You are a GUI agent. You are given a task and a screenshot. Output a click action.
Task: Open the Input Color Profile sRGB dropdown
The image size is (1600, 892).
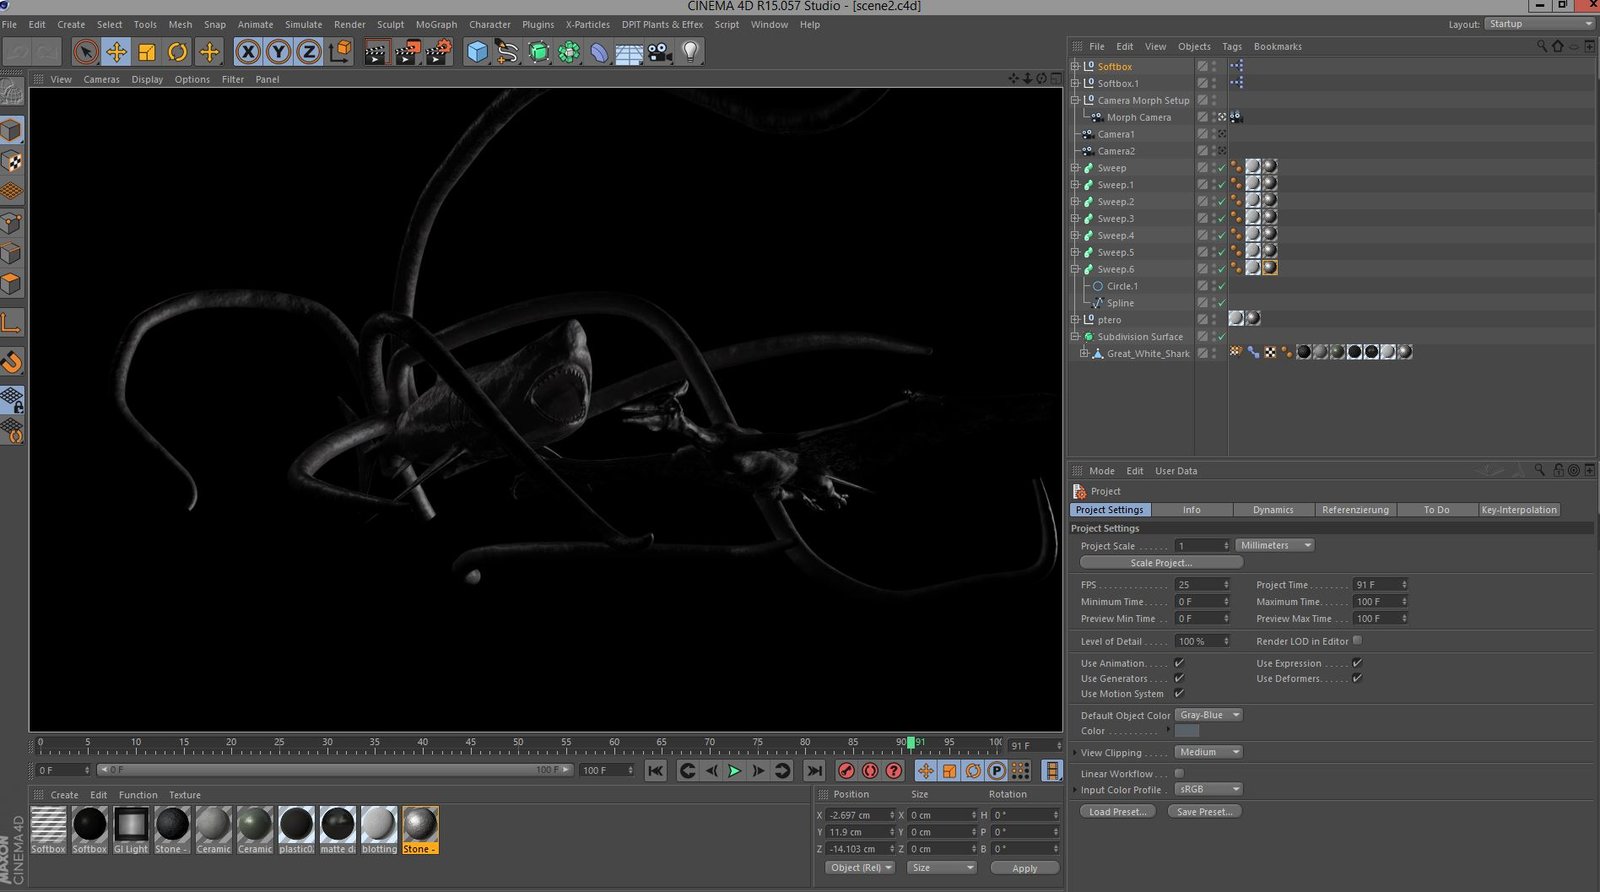tap(1208, 789)
